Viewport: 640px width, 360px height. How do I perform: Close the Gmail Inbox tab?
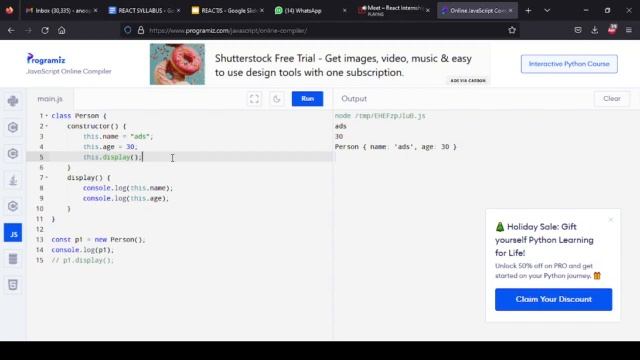(x=96, y=11)
